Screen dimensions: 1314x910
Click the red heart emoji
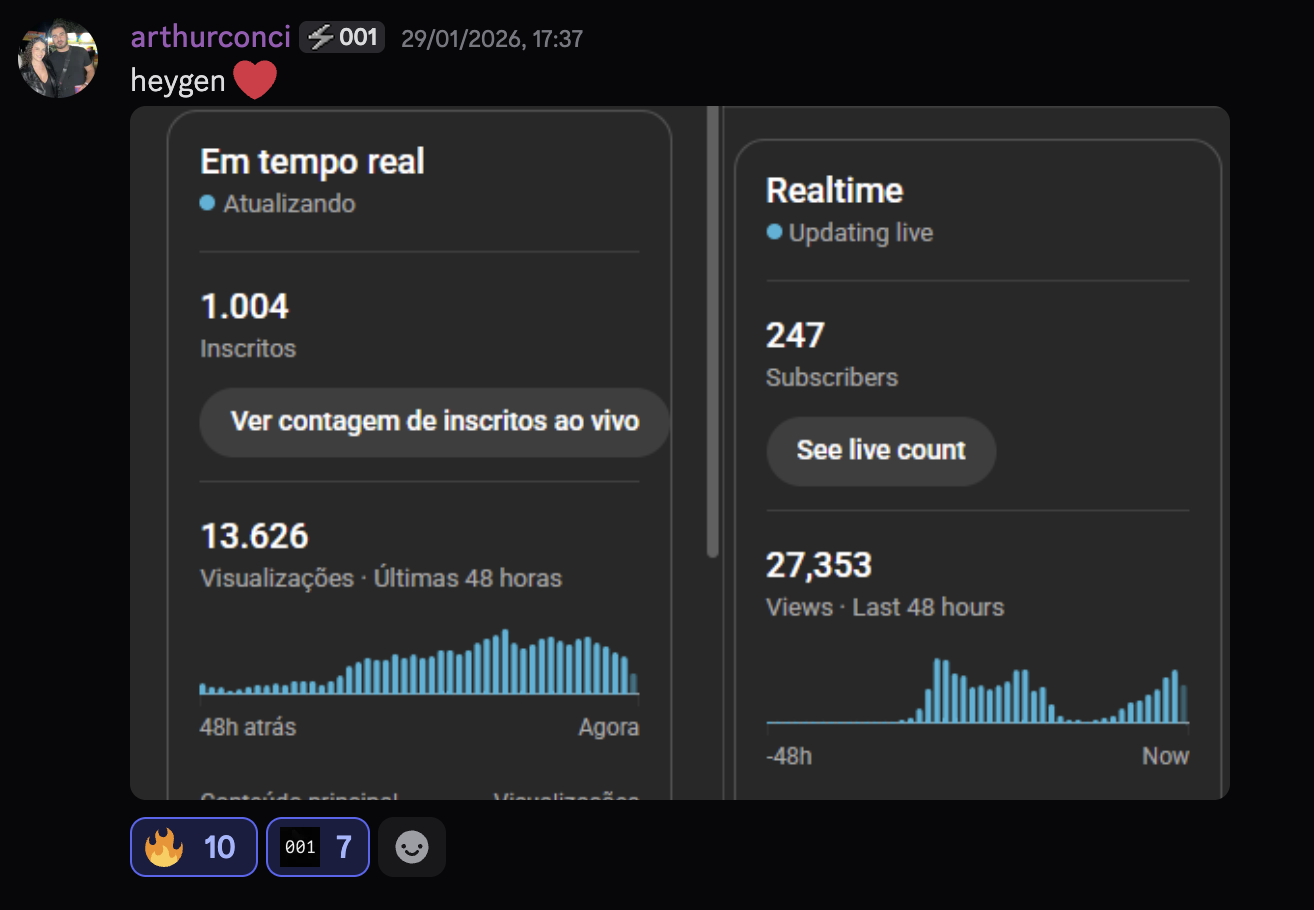click(255, 80)
